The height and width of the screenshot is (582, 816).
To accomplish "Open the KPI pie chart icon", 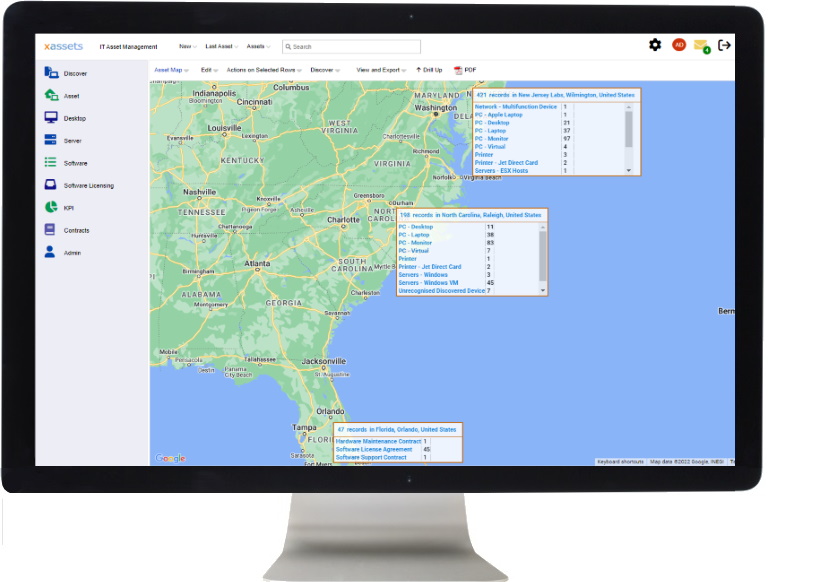I will (51, 207).
